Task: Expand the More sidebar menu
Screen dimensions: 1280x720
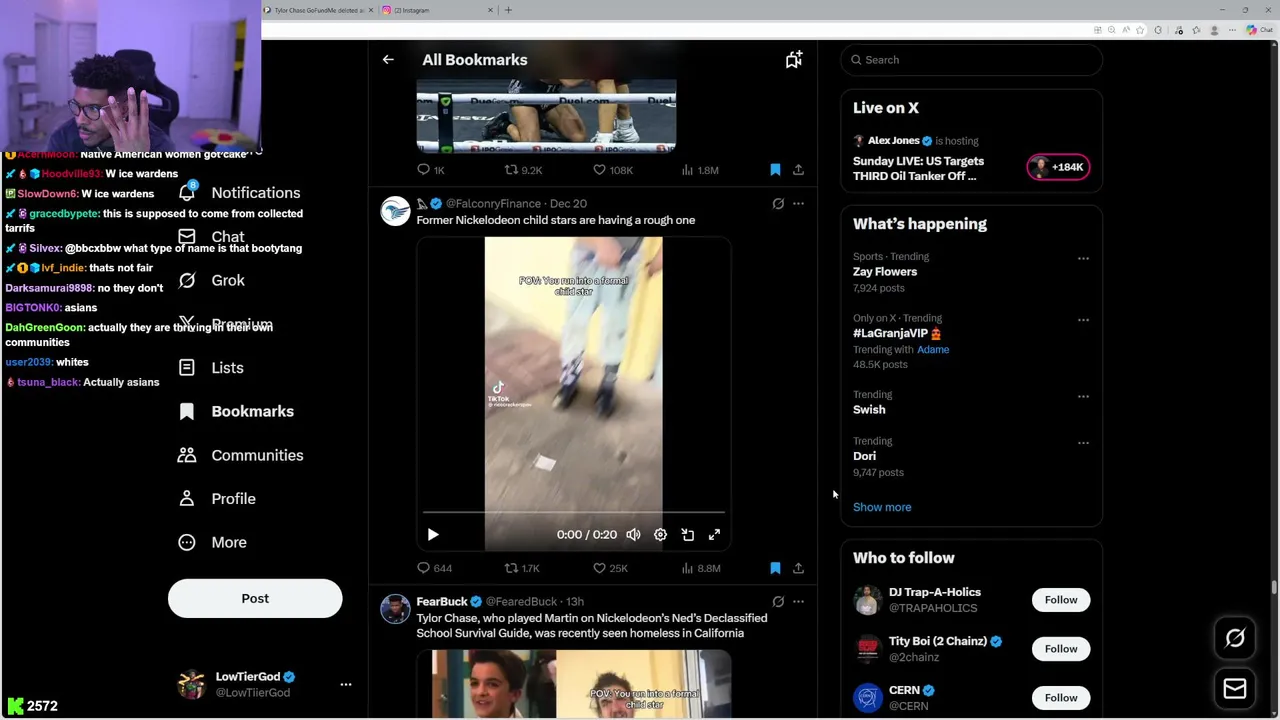Action: [212, 542]
